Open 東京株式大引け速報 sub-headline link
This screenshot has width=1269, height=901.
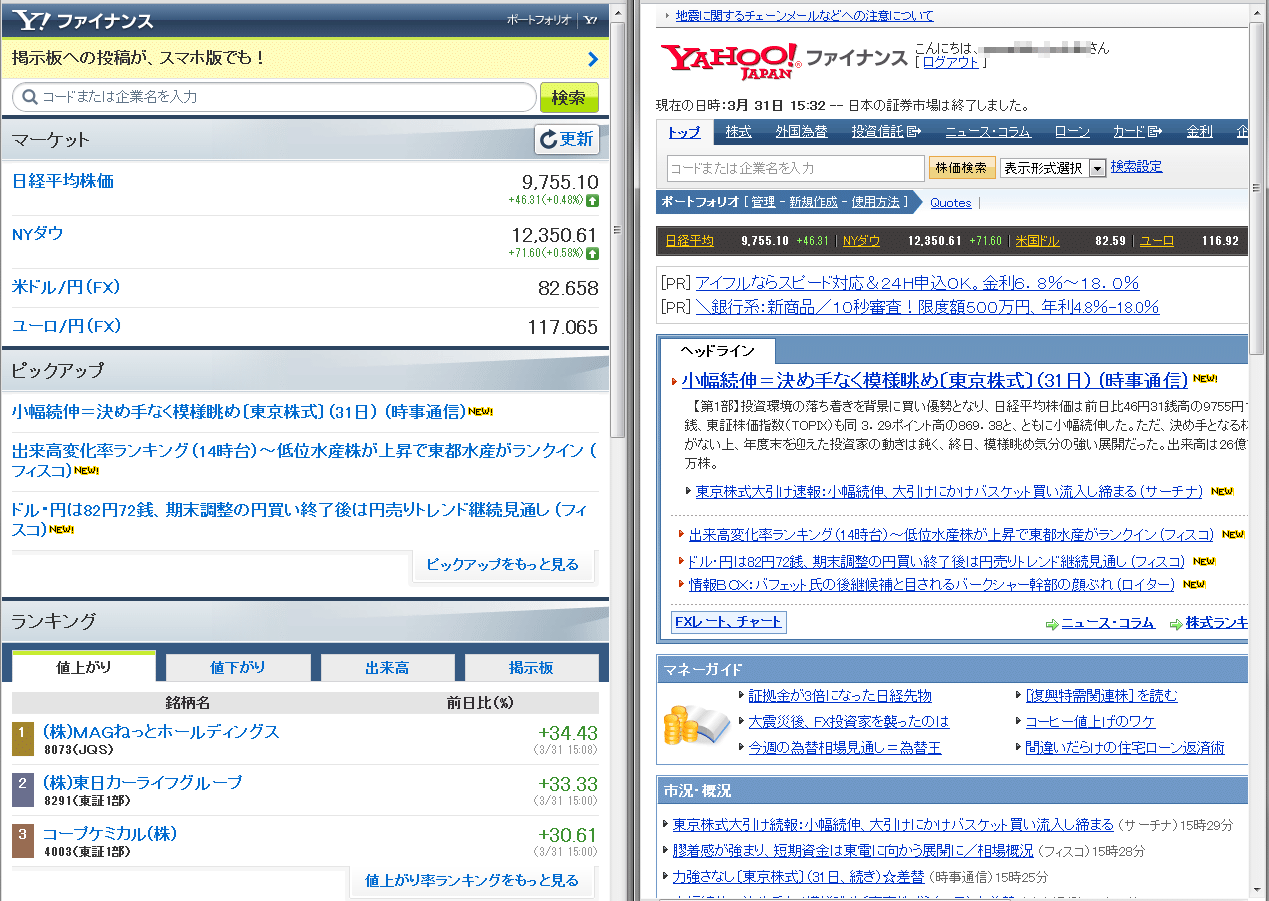949,491
